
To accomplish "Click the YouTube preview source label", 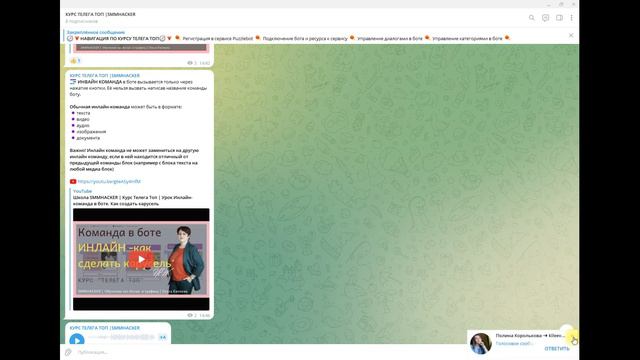I will pyautogui.click(x=82, y=191).
